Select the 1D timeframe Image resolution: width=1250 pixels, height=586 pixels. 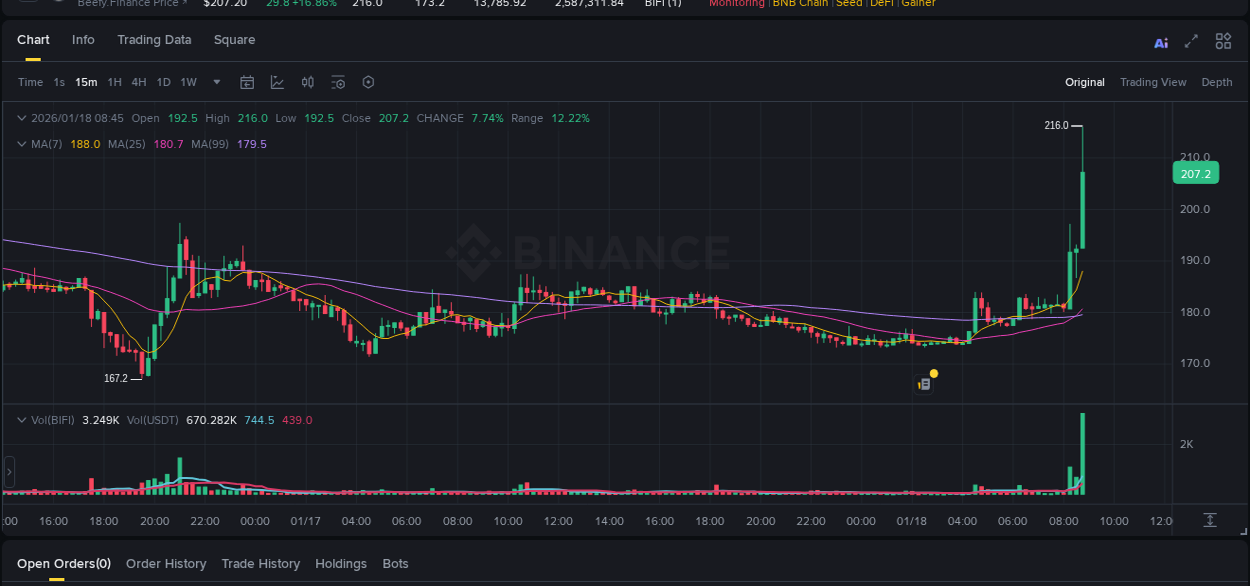(x=163, y=82)
